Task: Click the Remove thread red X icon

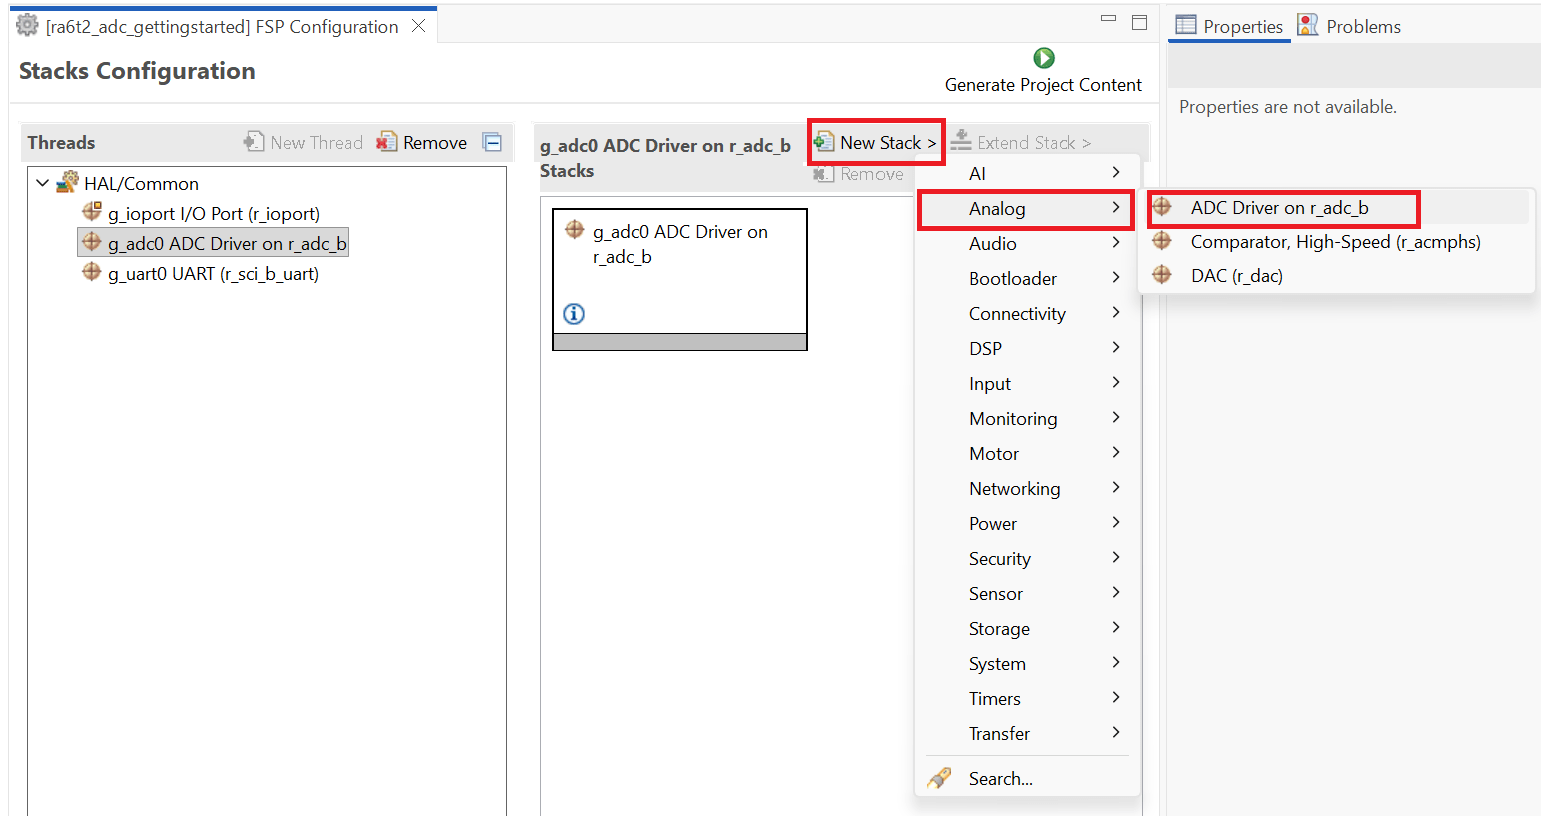Action: click(386, 142)
